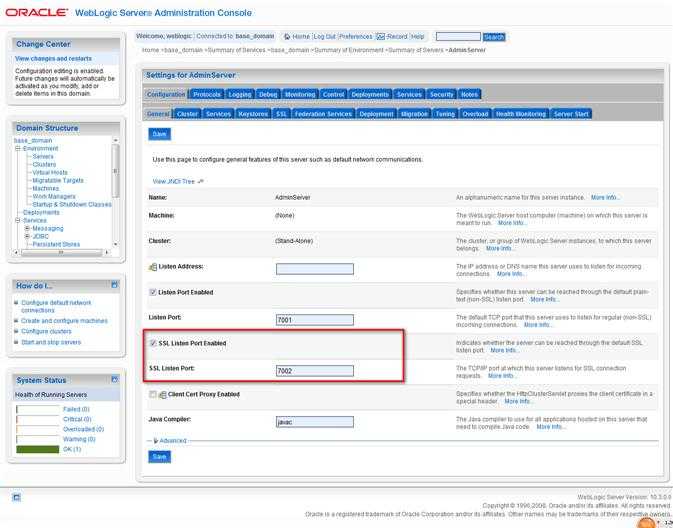Toggle the SSL Listen Port Enabled checkbox
This screenshot has width=673, height=528.
coord(153,343)
